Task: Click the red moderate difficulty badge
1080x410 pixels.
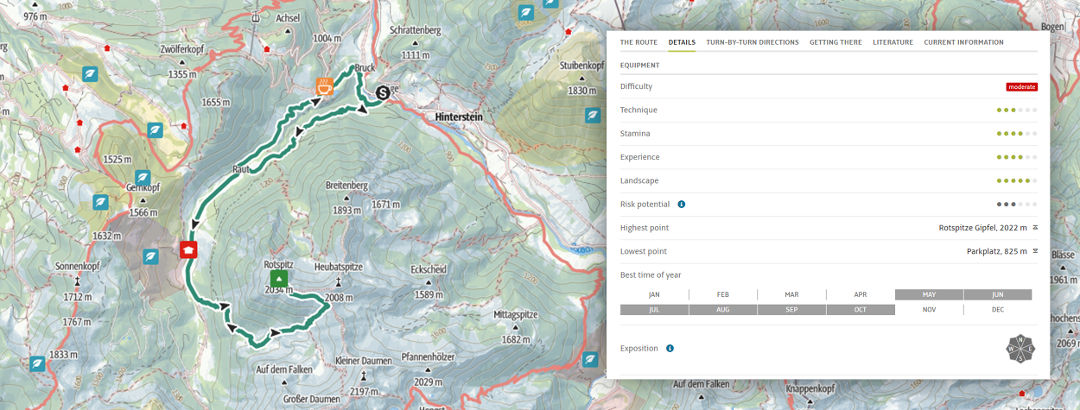Action: (1021, 87)
